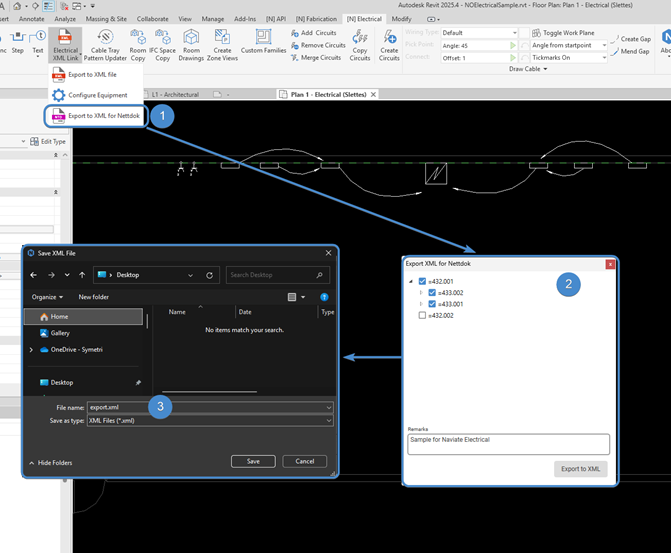Go back in Save XML File dialog
This screenshot has height=553, width=671.
click(33, 275)
